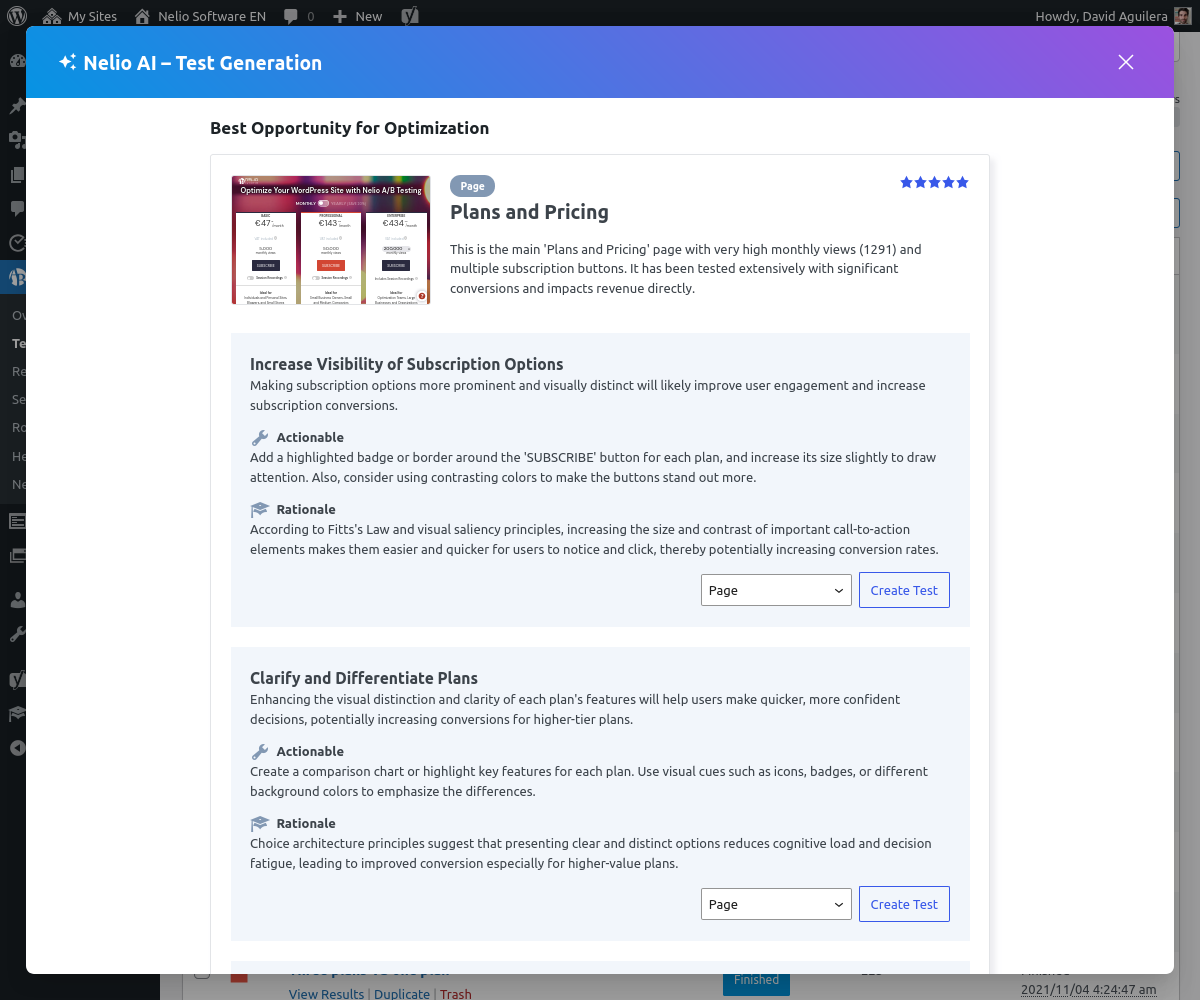
Task: Open Dashboard from the sidebar gauge icon
Action: tap(17, 60)
